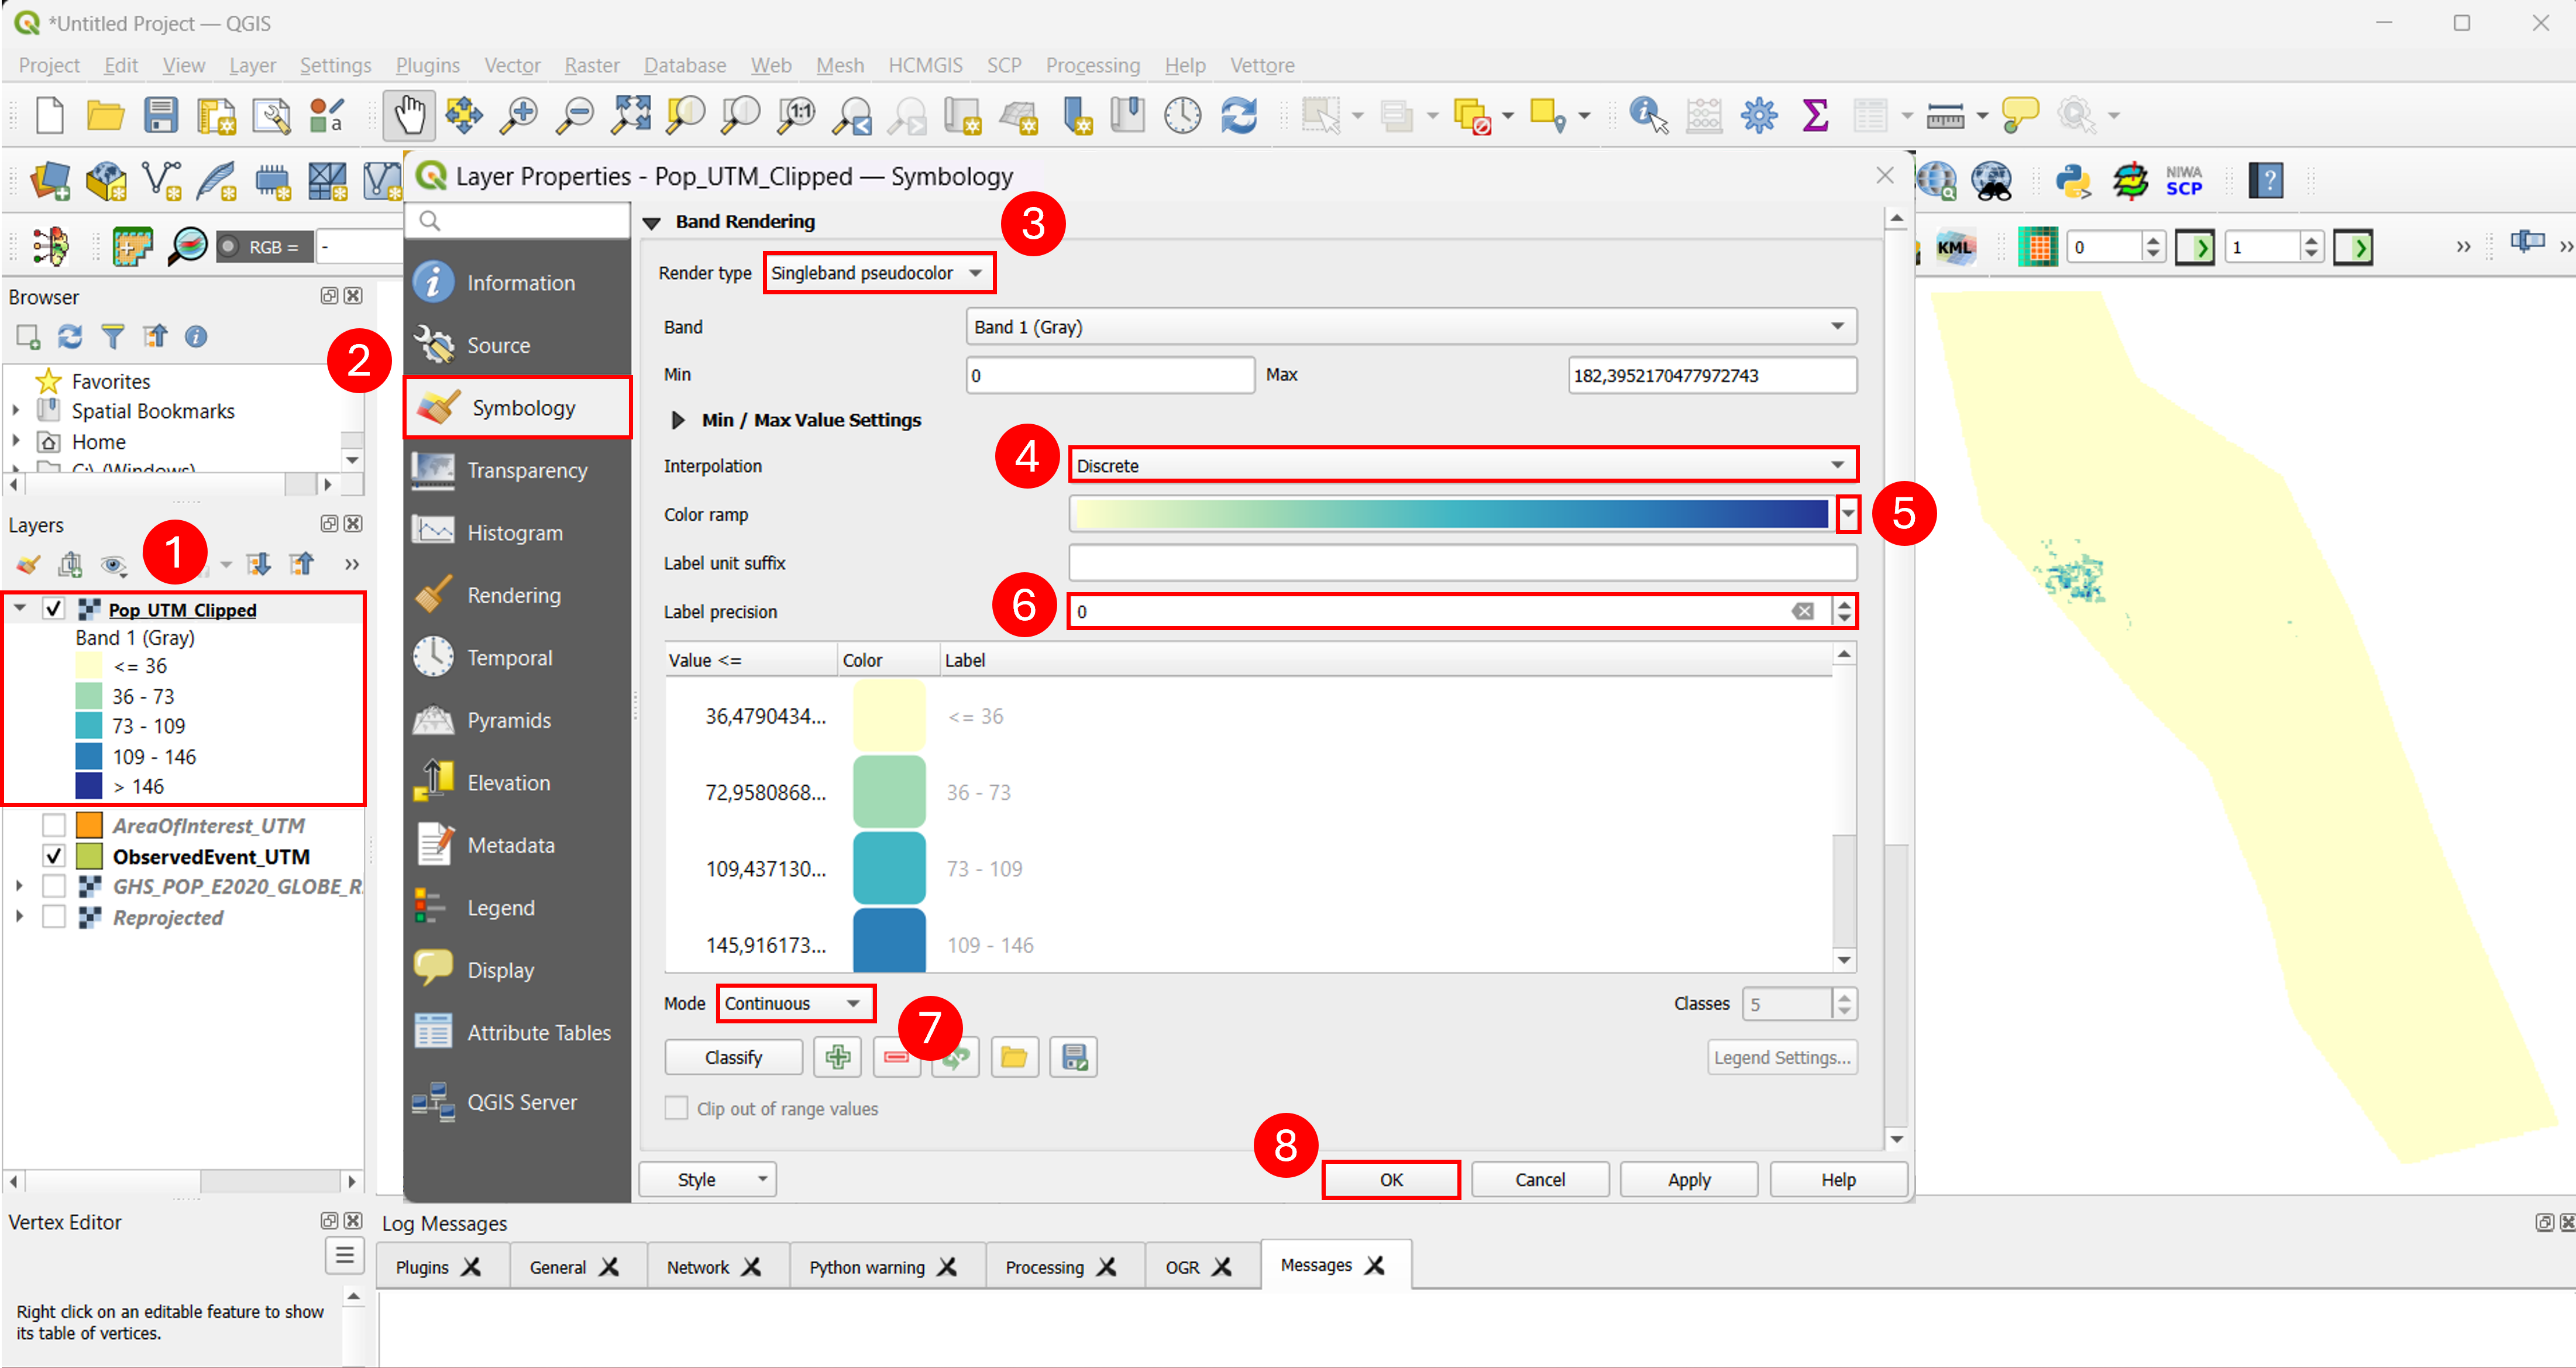Screen dimensions: 2576x1368
Task: Collapse the Band Rendering section
Action: click(x=652, y=222)
